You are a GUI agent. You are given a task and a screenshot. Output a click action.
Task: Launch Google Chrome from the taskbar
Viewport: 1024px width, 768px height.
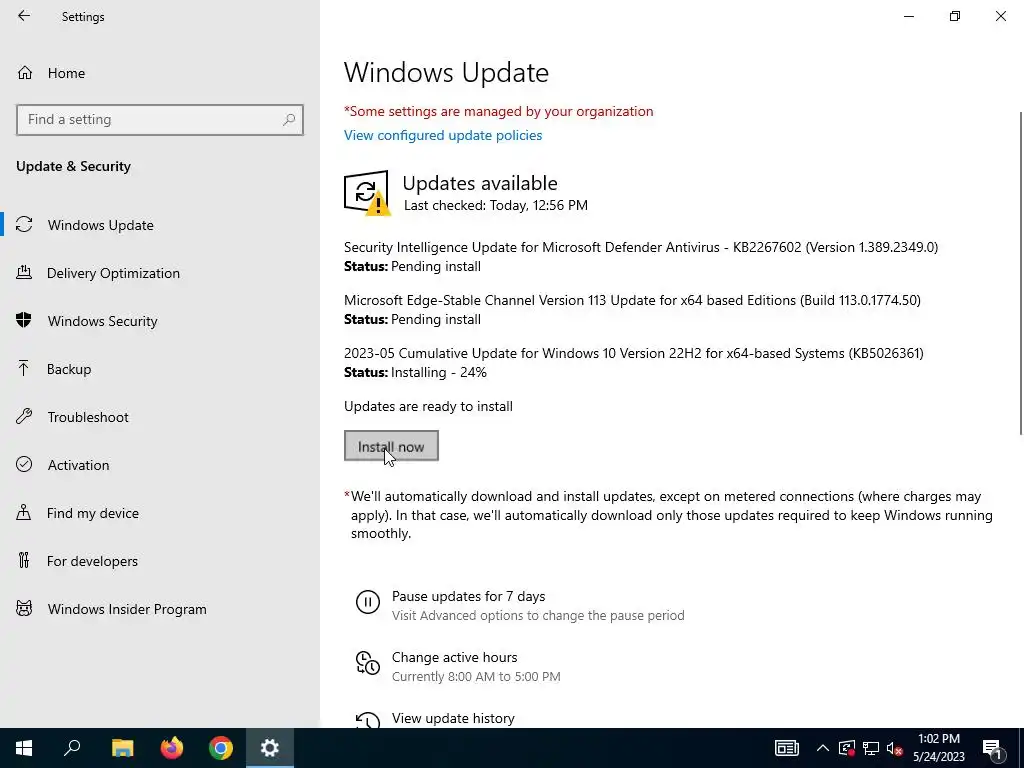click(x=221, y=748)
